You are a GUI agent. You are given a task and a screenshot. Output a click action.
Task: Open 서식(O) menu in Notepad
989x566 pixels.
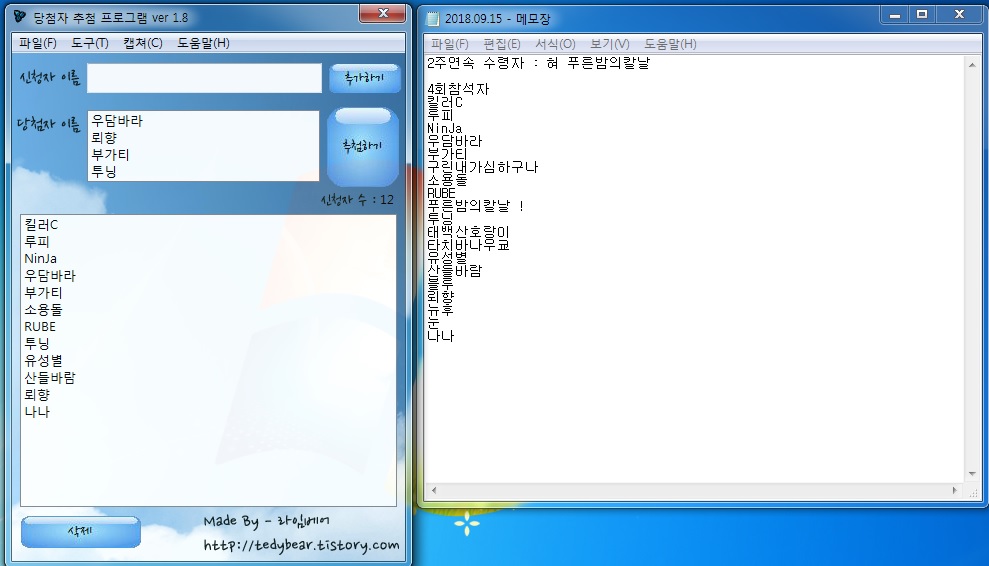click(x=555, y=44)
